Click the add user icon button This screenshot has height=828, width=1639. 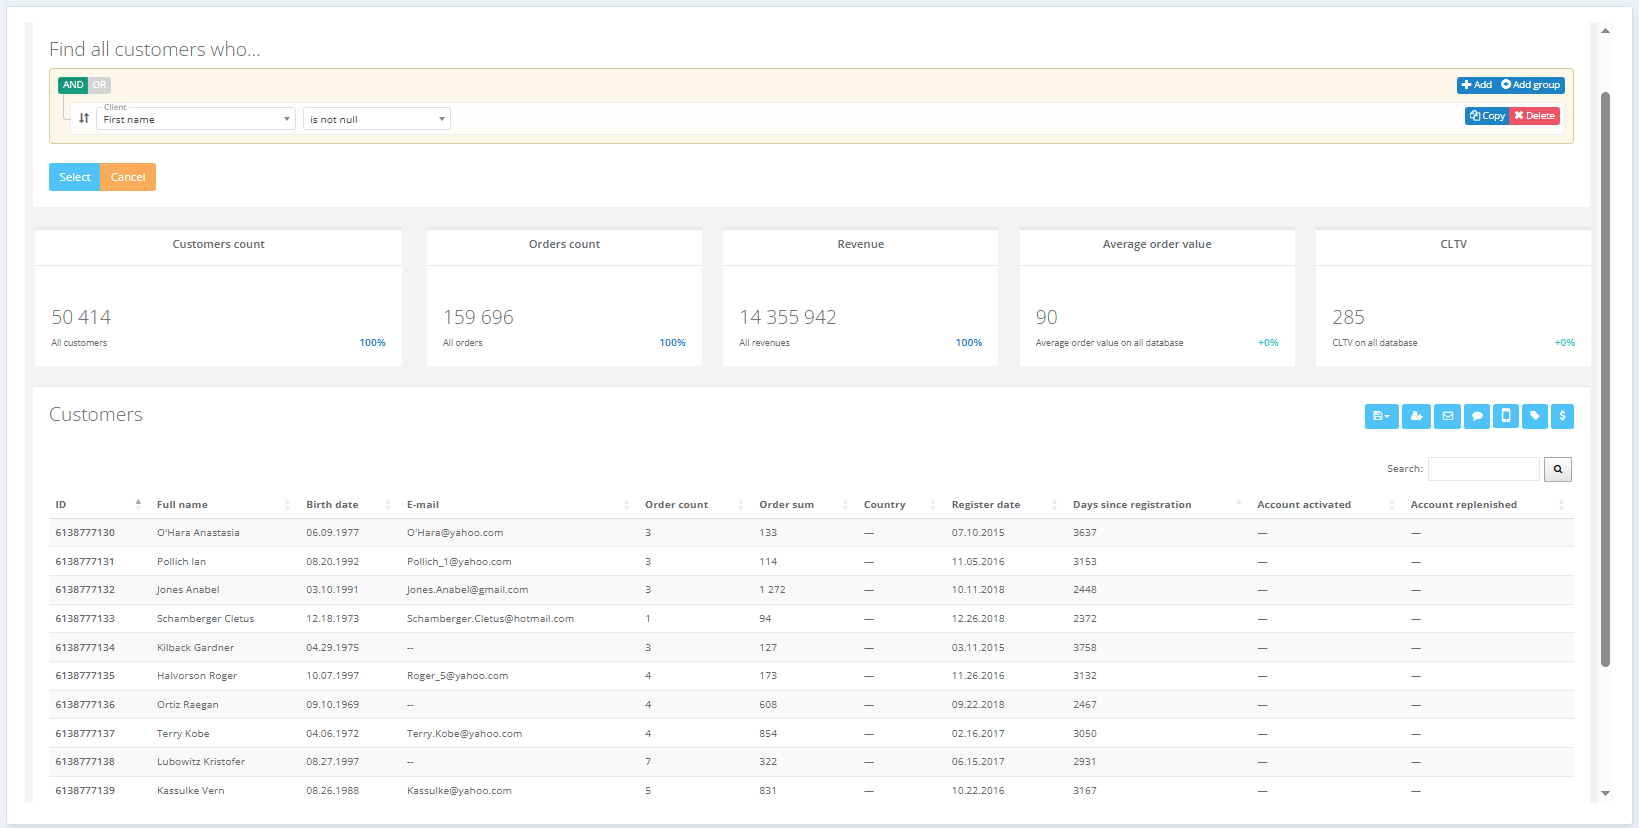[x=1416, y=416]
